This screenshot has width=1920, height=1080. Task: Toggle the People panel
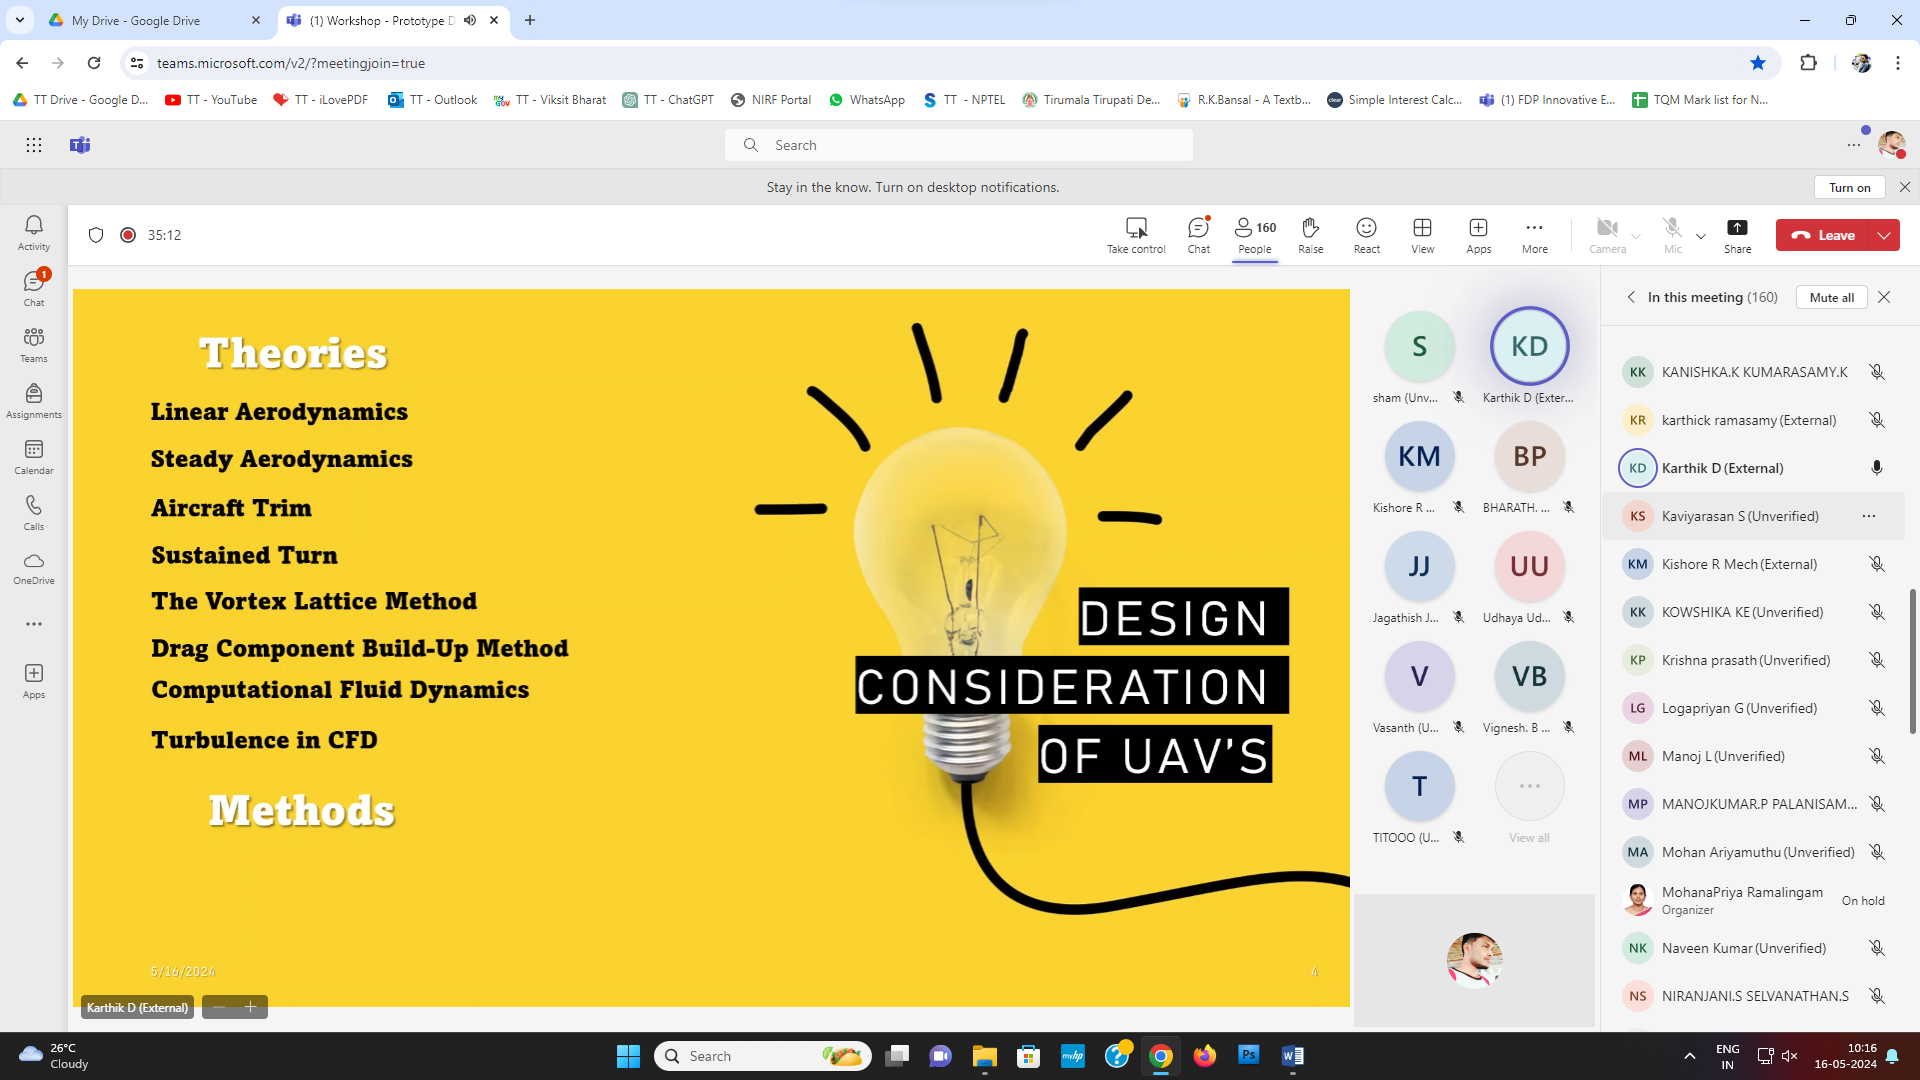(1254, 235)
